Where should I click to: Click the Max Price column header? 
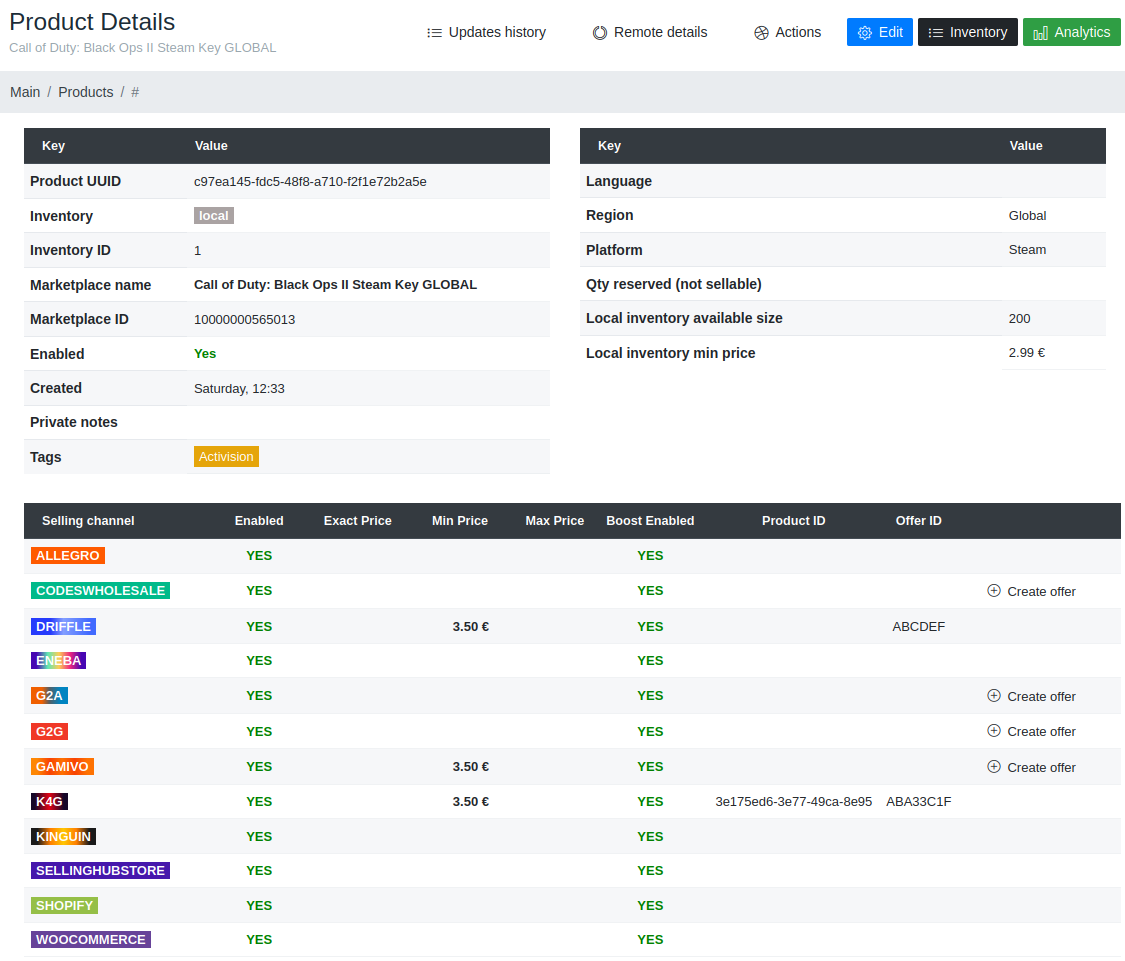pos(555,521)
